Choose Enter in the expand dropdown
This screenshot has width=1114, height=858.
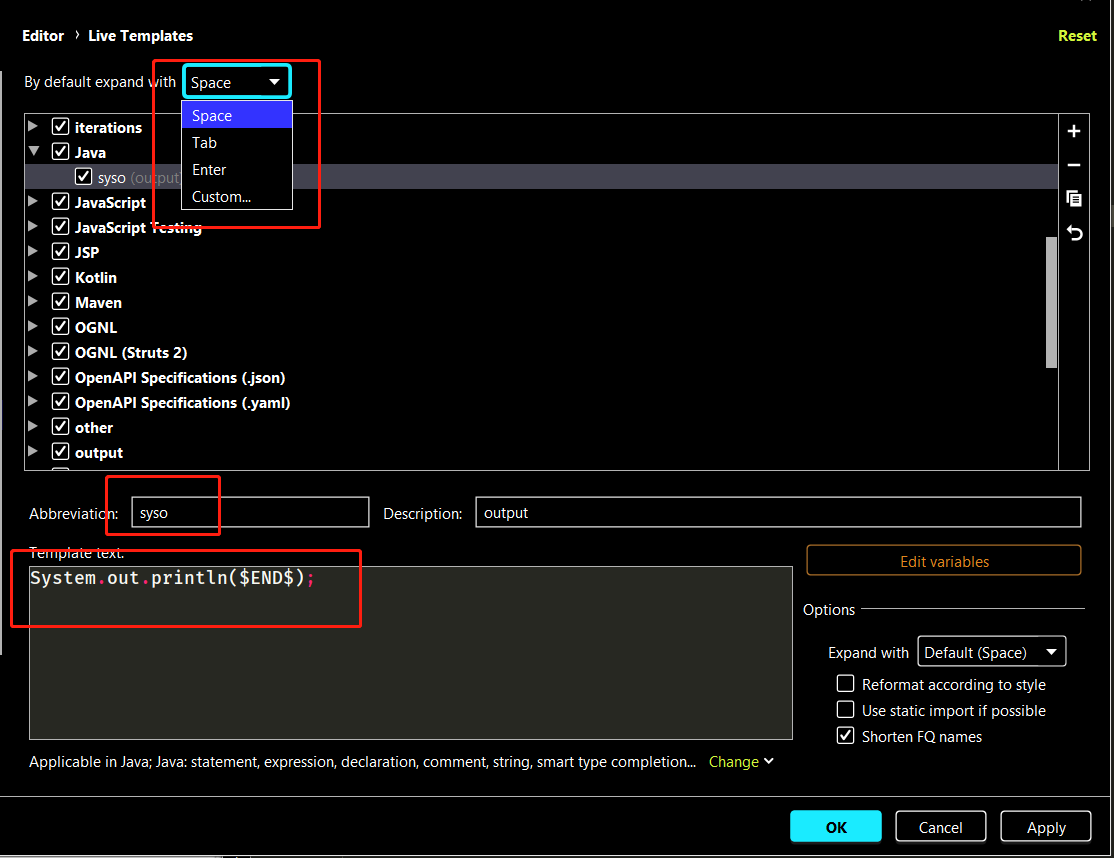click(209, 170)
